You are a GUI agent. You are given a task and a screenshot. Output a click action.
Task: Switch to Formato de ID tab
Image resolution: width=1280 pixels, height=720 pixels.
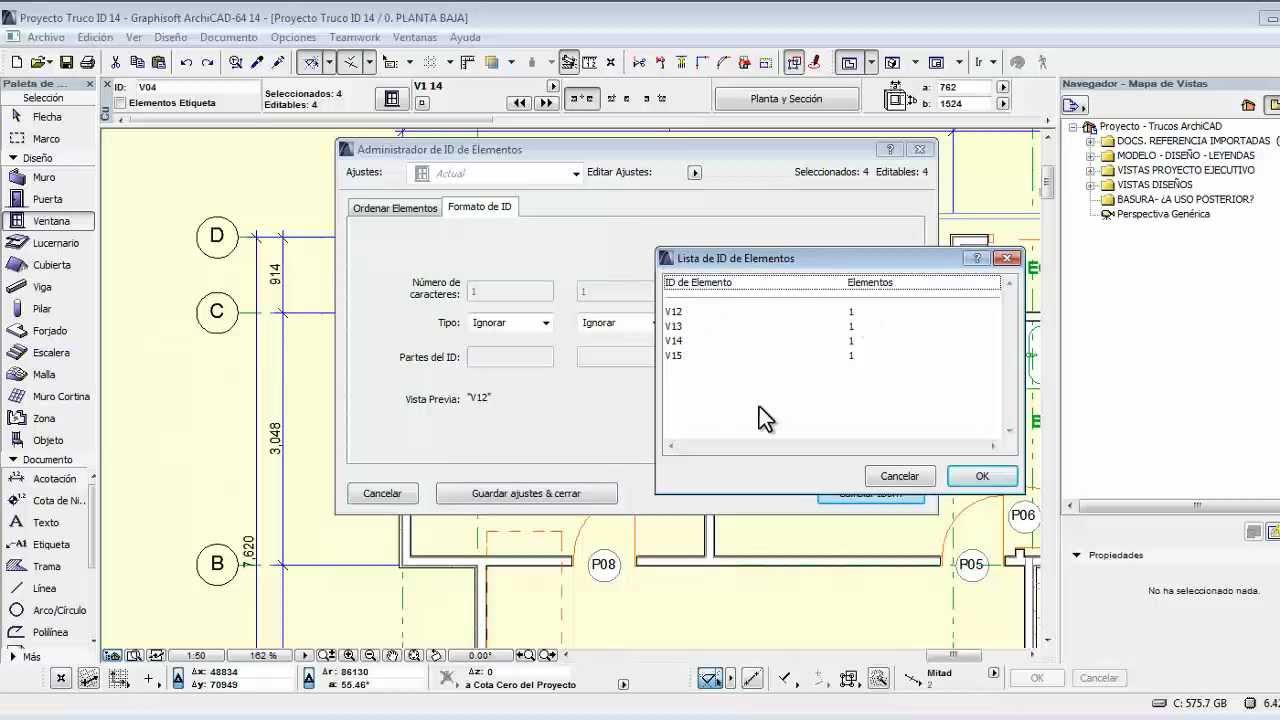tap(479, 207)
